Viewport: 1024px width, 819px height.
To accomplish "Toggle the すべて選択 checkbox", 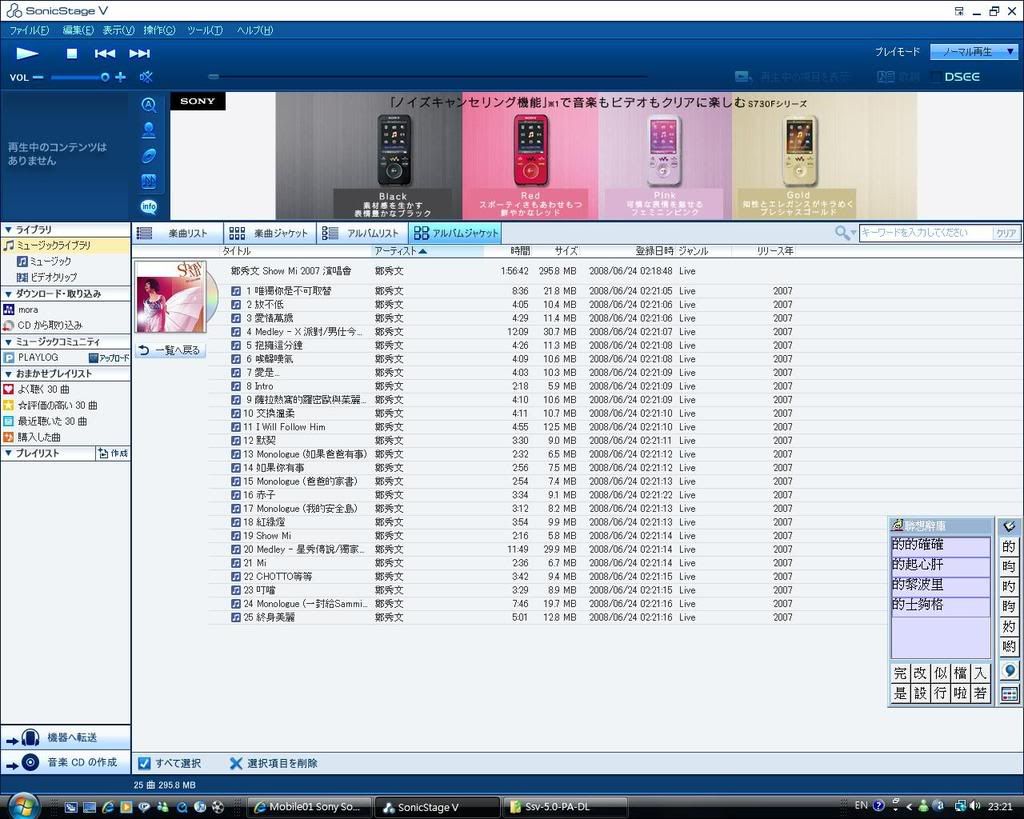I will click(144, 763).
